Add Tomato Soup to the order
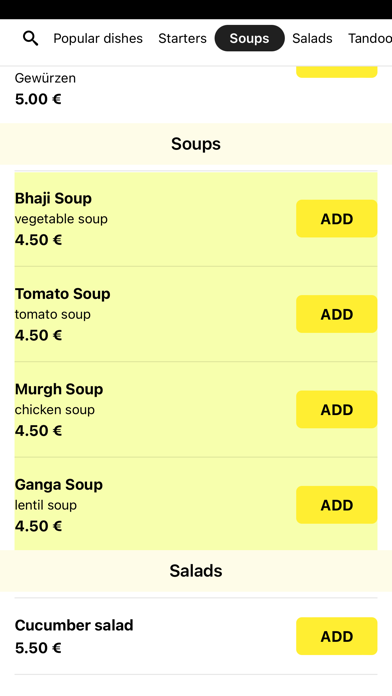The width and height of the screenshot is (392, 696). coord(337,314)
